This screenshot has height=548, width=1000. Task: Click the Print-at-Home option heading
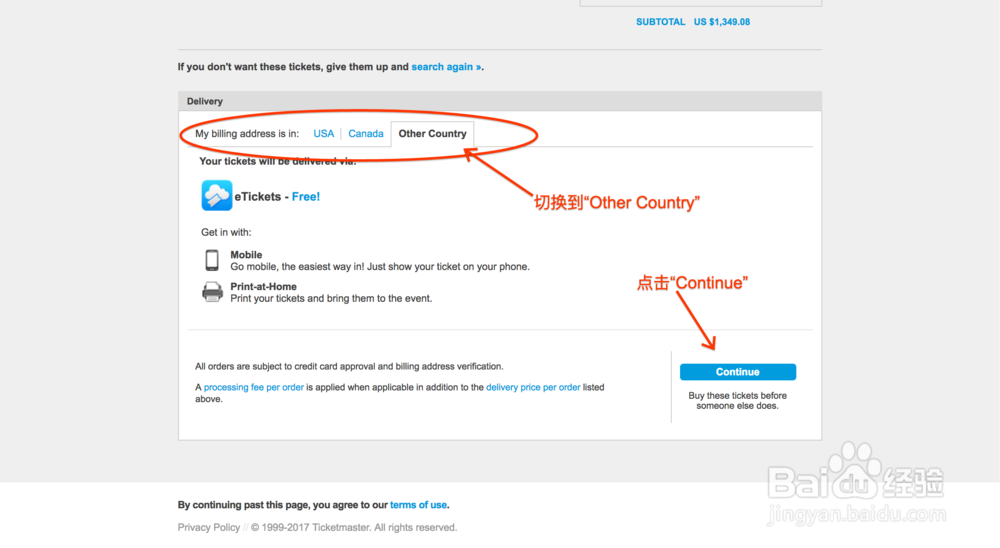click(x=263, y=286)
